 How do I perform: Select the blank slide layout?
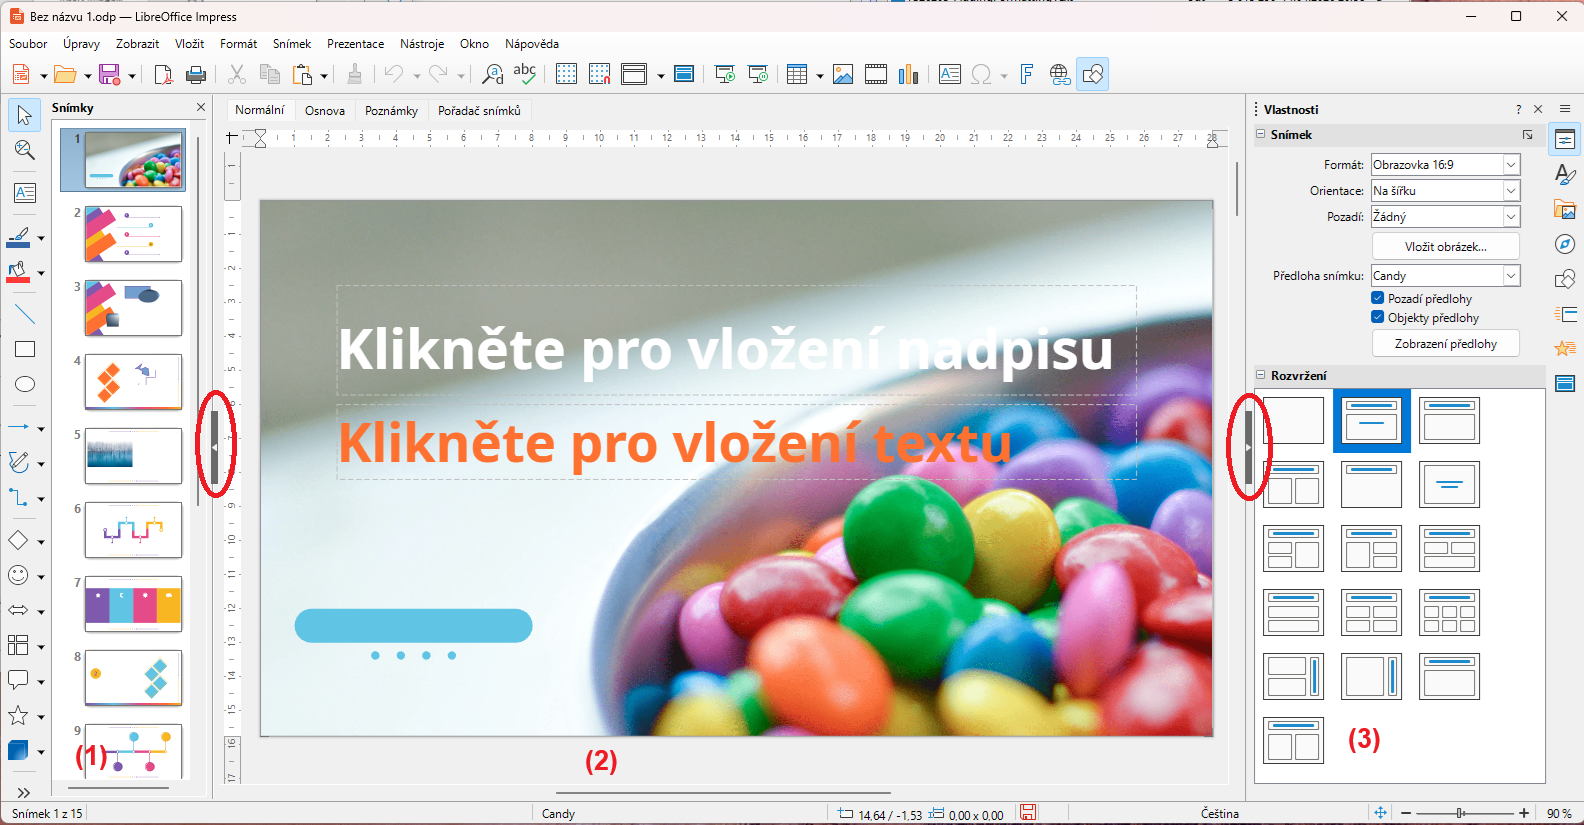(x=1293, y=420)
